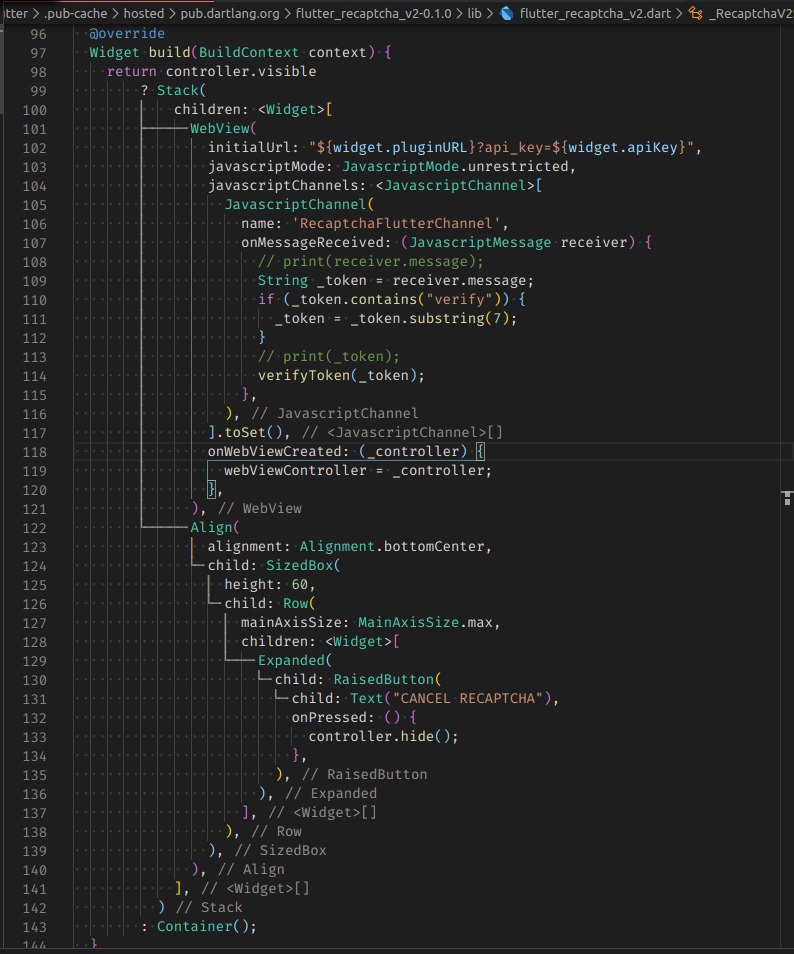Image resolution: width=794 pixels, height=954 pixels.
Task: Click 'widget.apiKey' in the URL string
Action: (623, 147)
